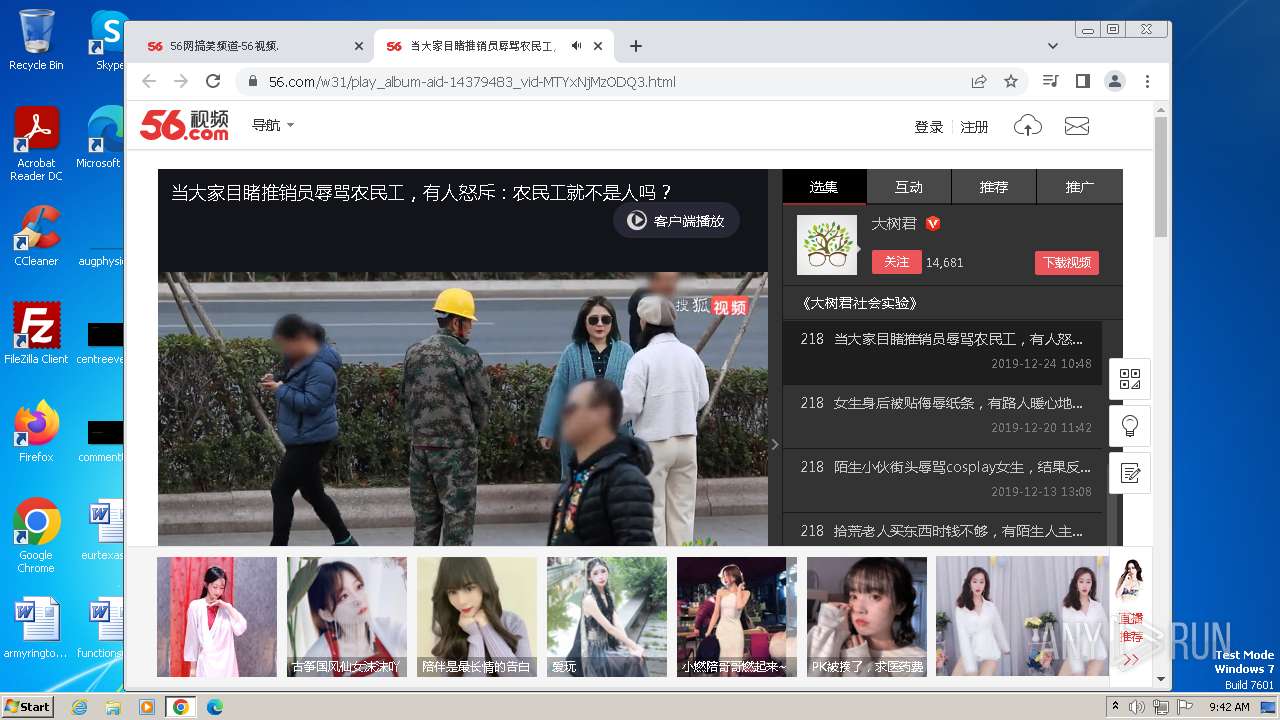Expand the 导航 navigation dropdown
Image resolution: width=1280 pixels, height=720 pixels.
(x=273, y=125)
